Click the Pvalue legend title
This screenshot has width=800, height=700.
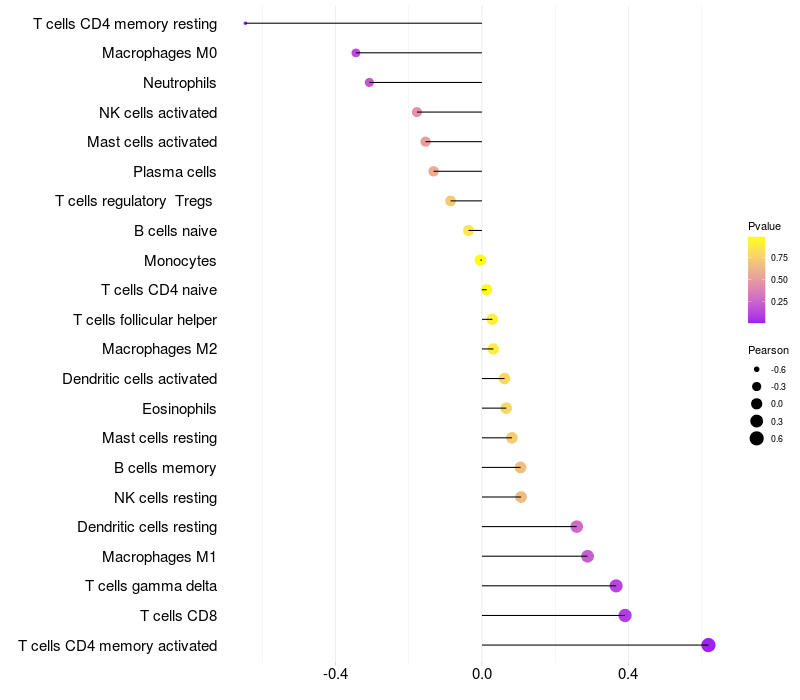764,226
